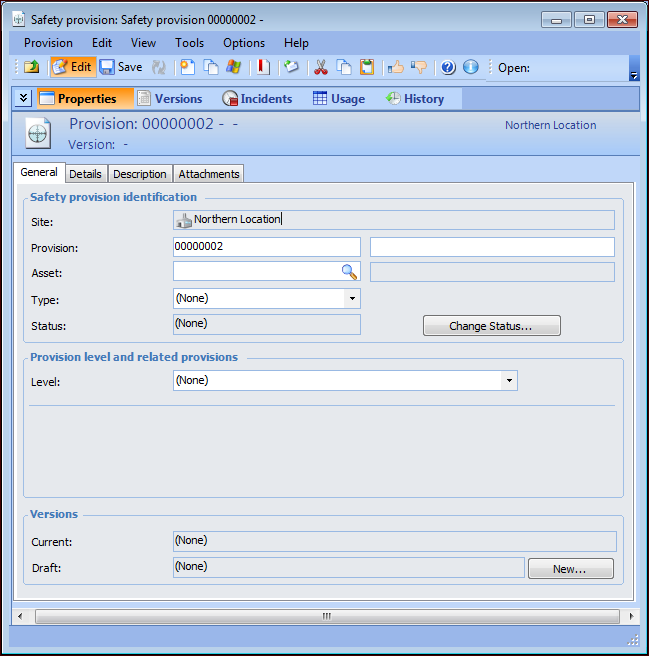Click the horizontal scrollbar thumb
The image size is (649, 656).
click(327, 616)
